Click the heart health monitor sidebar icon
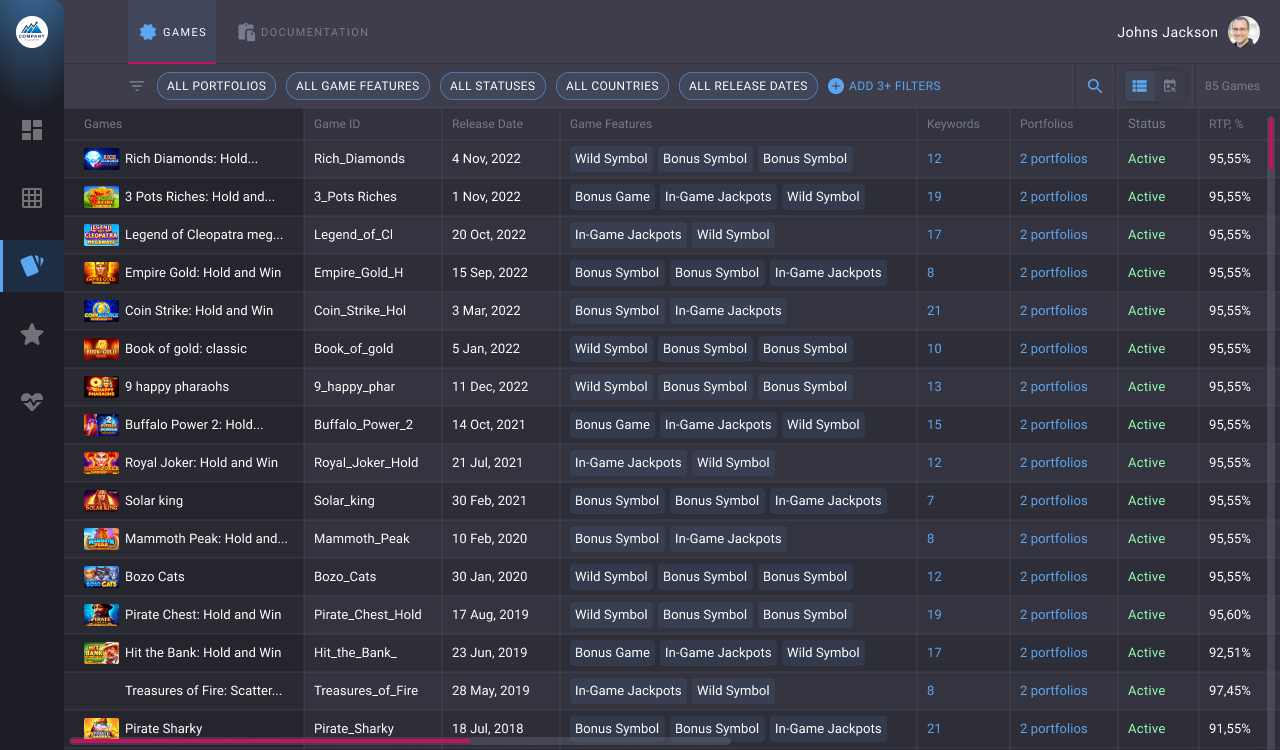The image size is (1280, 750). coord(32,402)
